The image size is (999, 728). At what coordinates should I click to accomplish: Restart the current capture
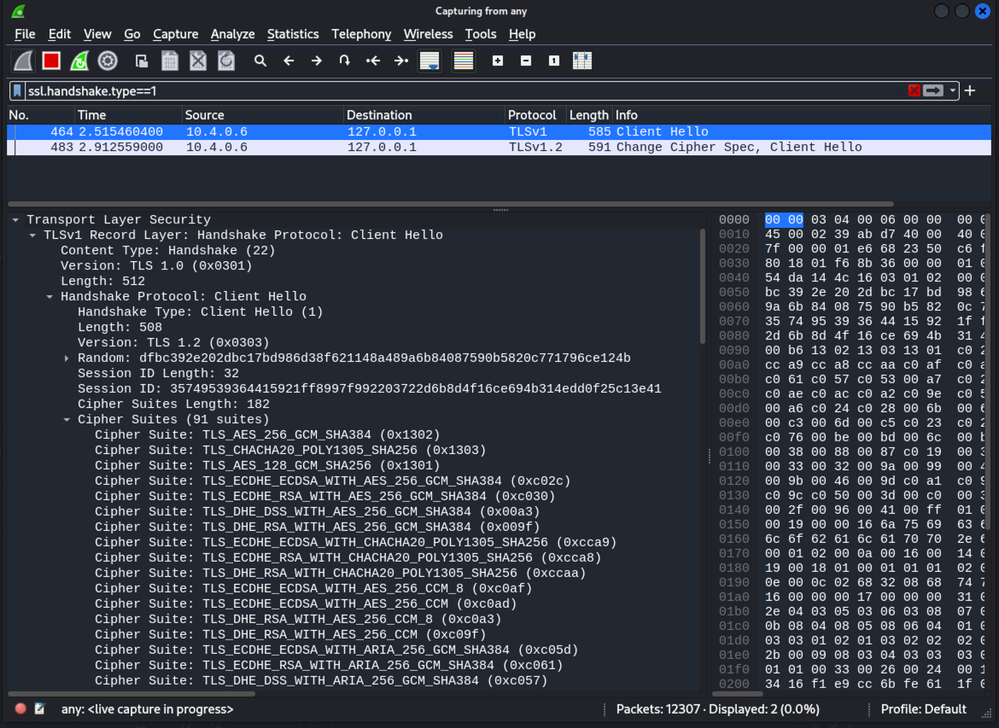79,61
